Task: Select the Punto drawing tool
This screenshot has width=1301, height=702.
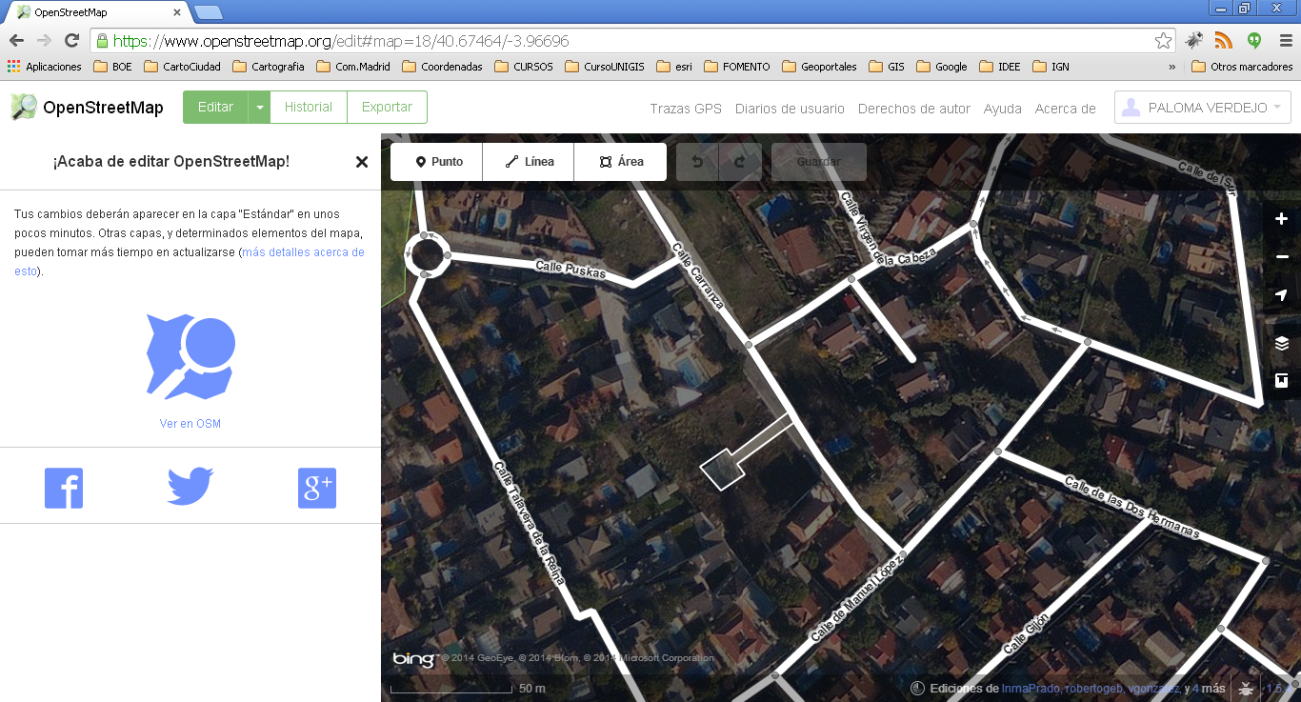Action: (x=436, y=161)
